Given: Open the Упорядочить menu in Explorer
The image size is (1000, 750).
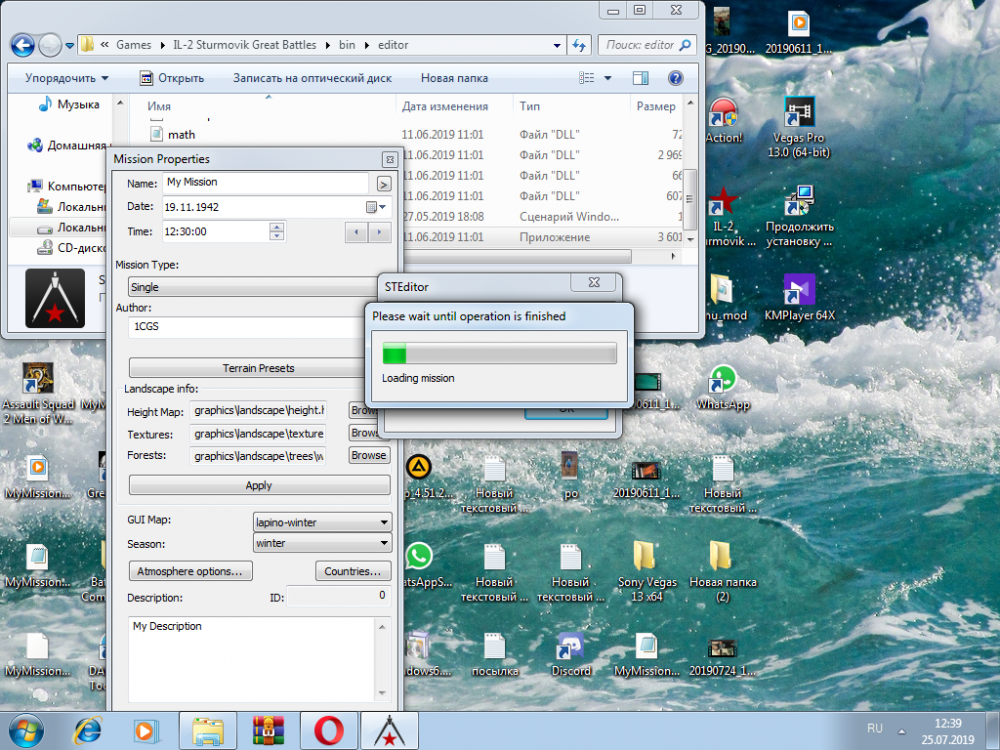Looking at the screenshot, I should coord(66,78).
